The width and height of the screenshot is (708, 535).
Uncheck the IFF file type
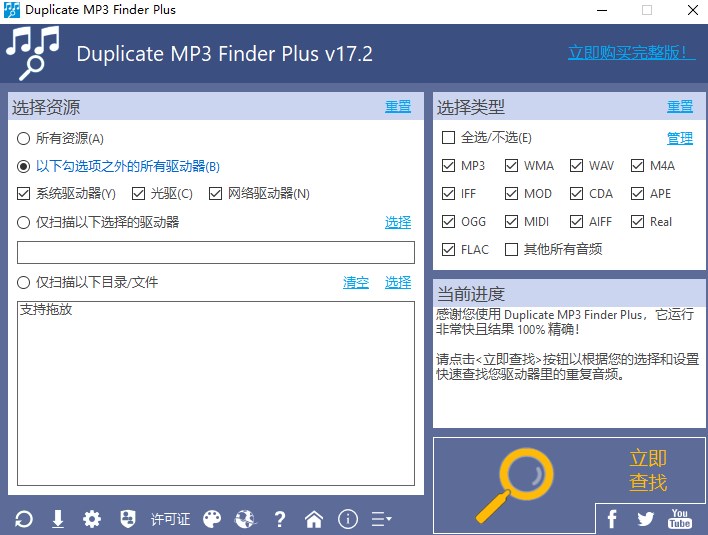[x=448, y=194]
